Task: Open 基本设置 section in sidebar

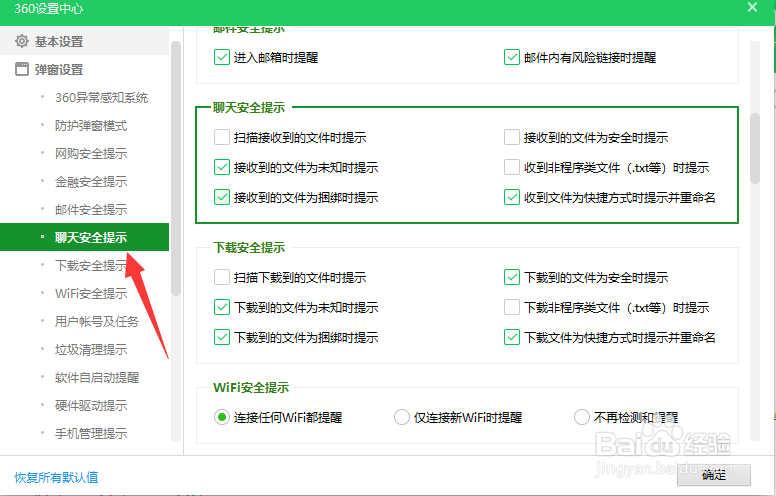Action: [84, 41]
